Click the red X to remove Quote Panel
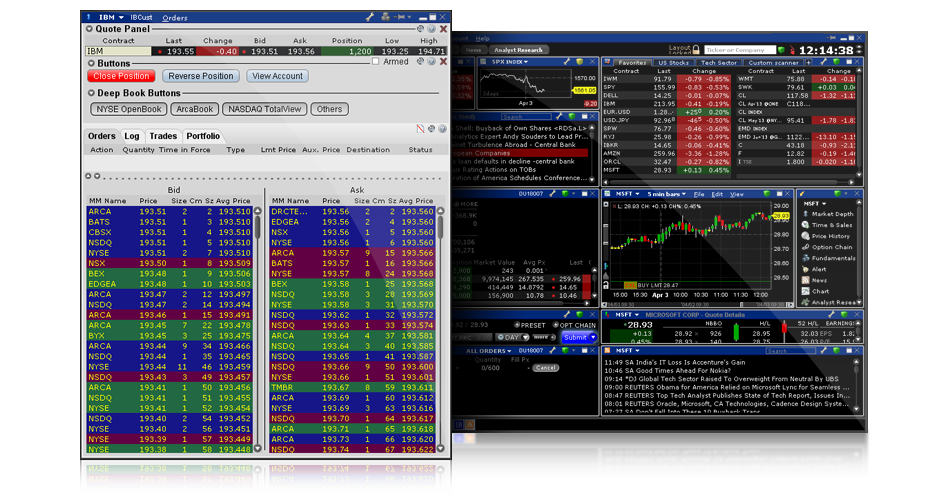Viewport: 948px width, 500px height. (443, 29)
